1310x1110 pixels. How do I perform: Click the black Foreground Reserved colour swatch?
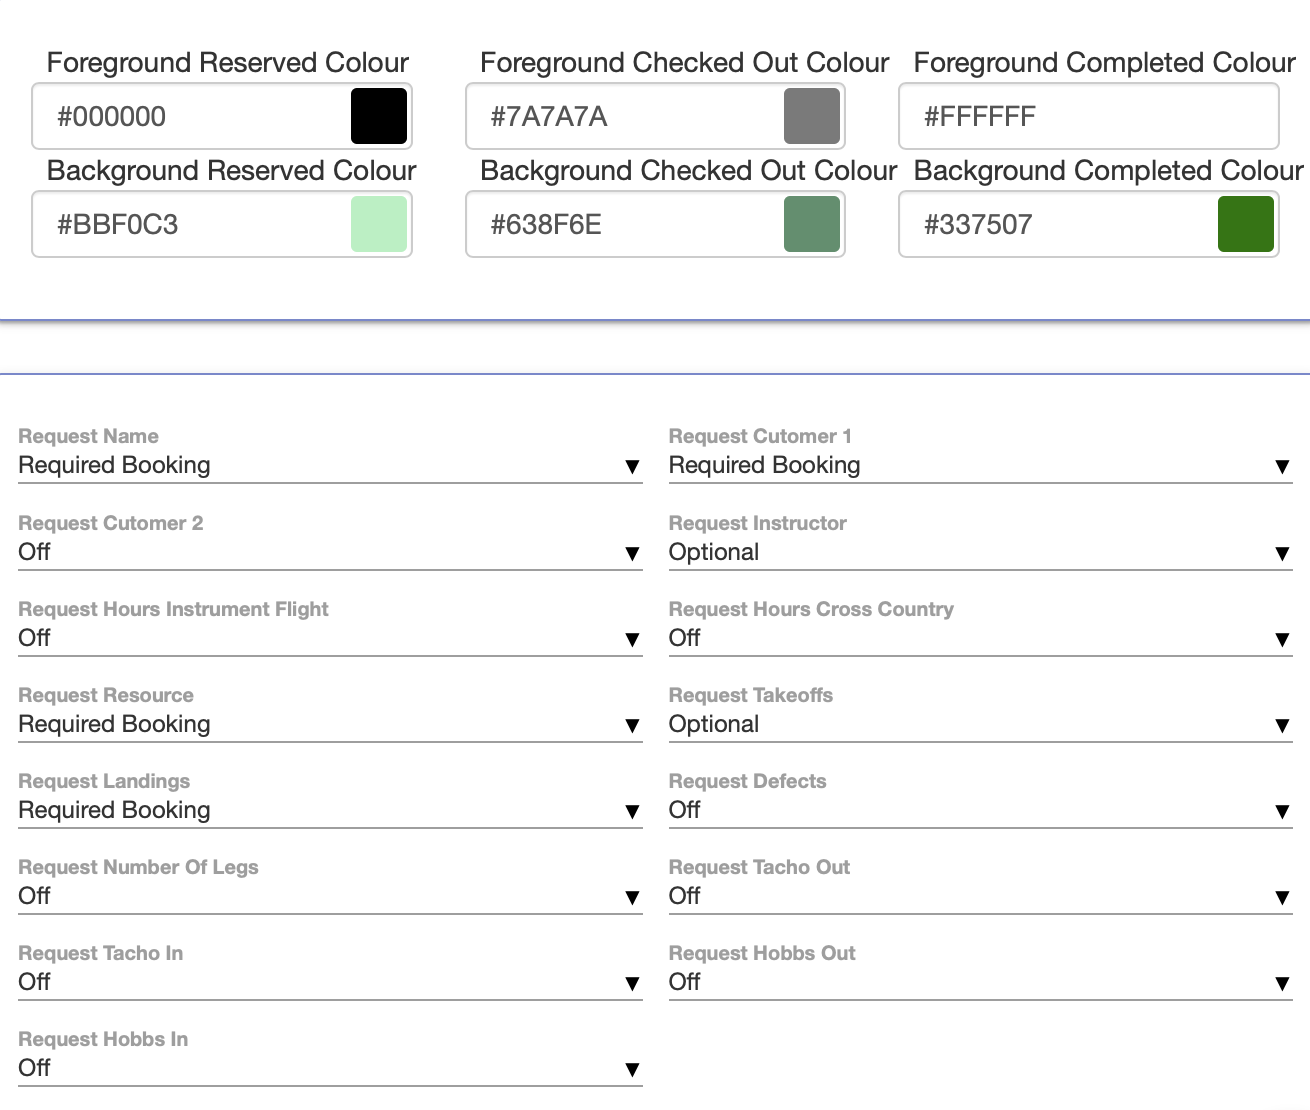[379, 116]
